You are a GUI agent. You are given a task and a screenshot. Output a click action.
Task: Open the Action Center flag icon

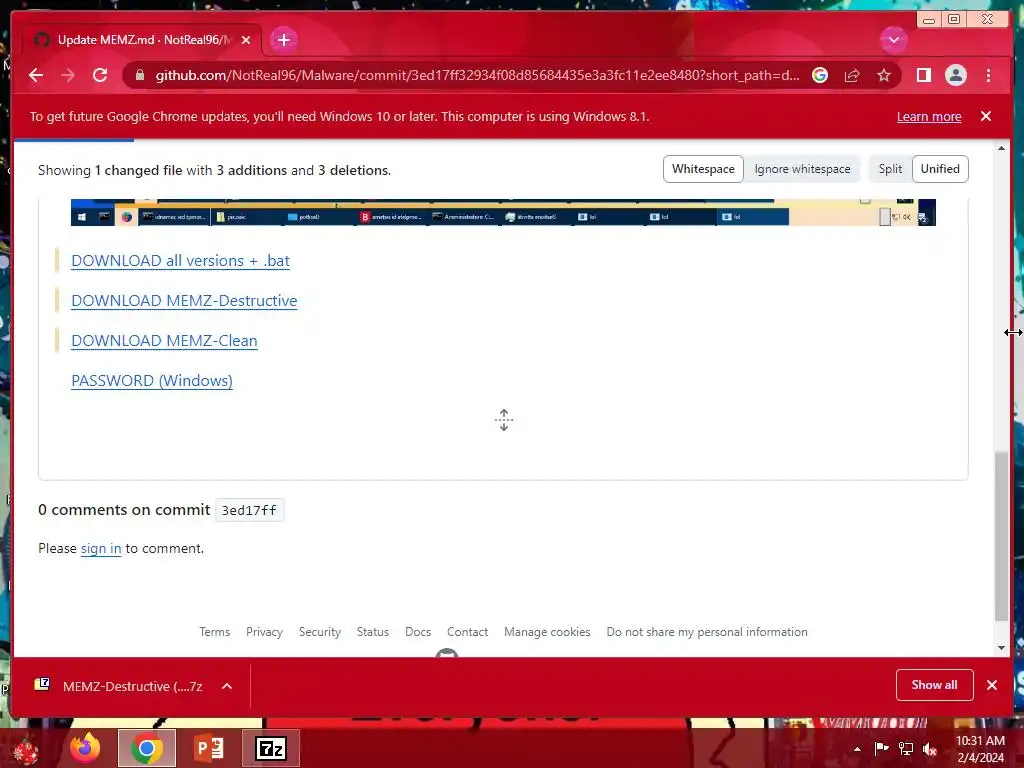coord(881,748)
